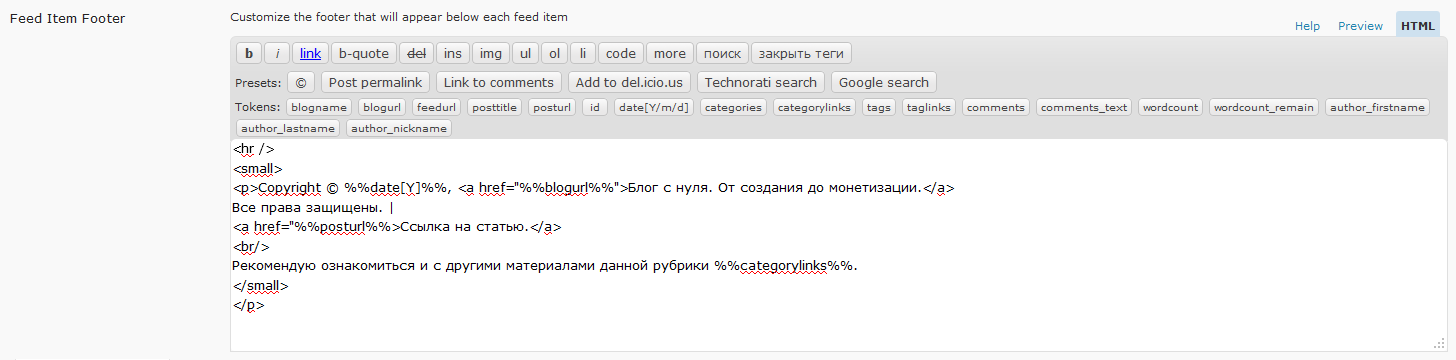Viewport: 1456px width, 360px height.
Task: Insert unordered list with ul button
Action: coord(525,54)
